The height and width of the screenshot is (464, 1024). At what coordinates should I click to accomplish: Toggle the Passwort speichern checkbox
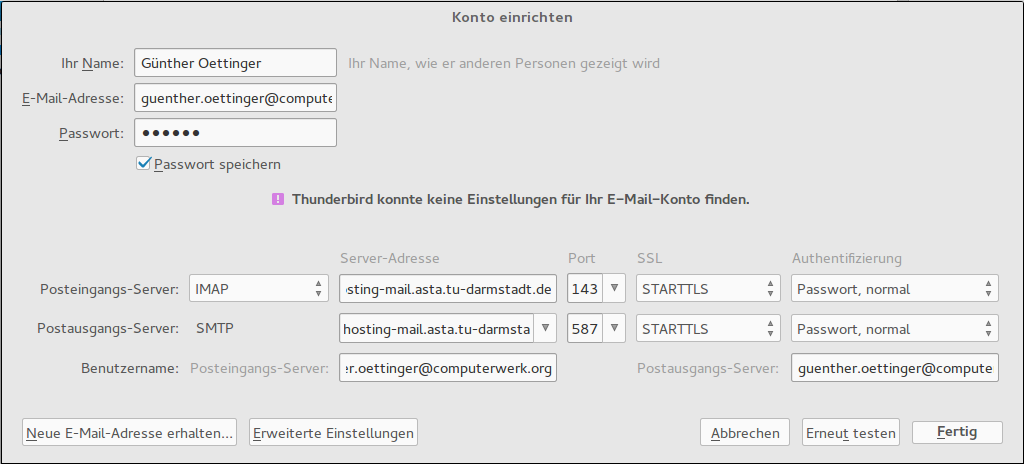pyautogui.click(x=144, y=163)
